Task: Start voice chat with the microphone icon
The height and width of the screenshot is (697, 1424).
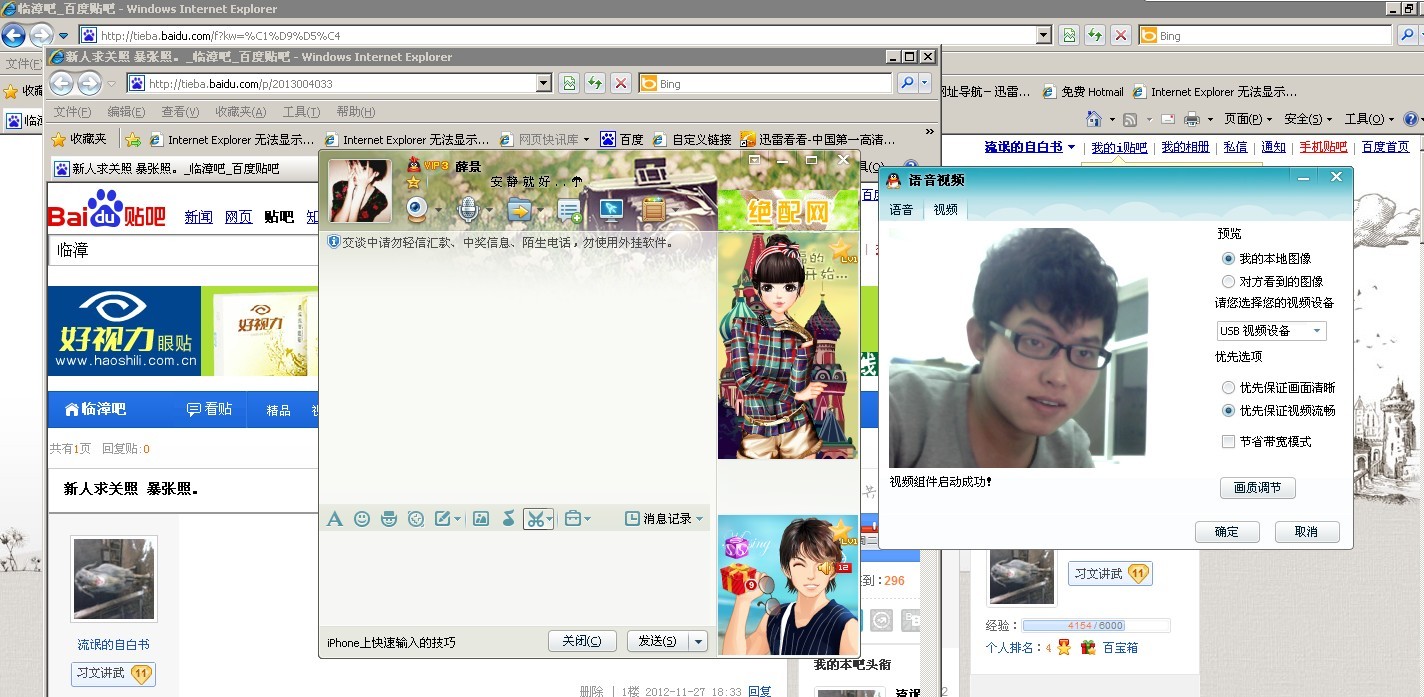Action: tap(467, 209)
